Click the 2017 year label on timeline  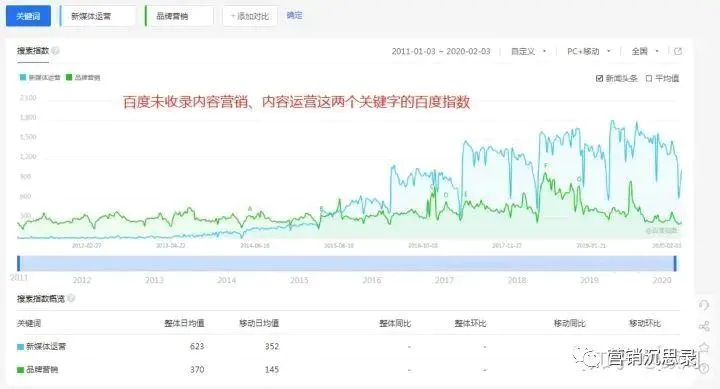[444, 280]
